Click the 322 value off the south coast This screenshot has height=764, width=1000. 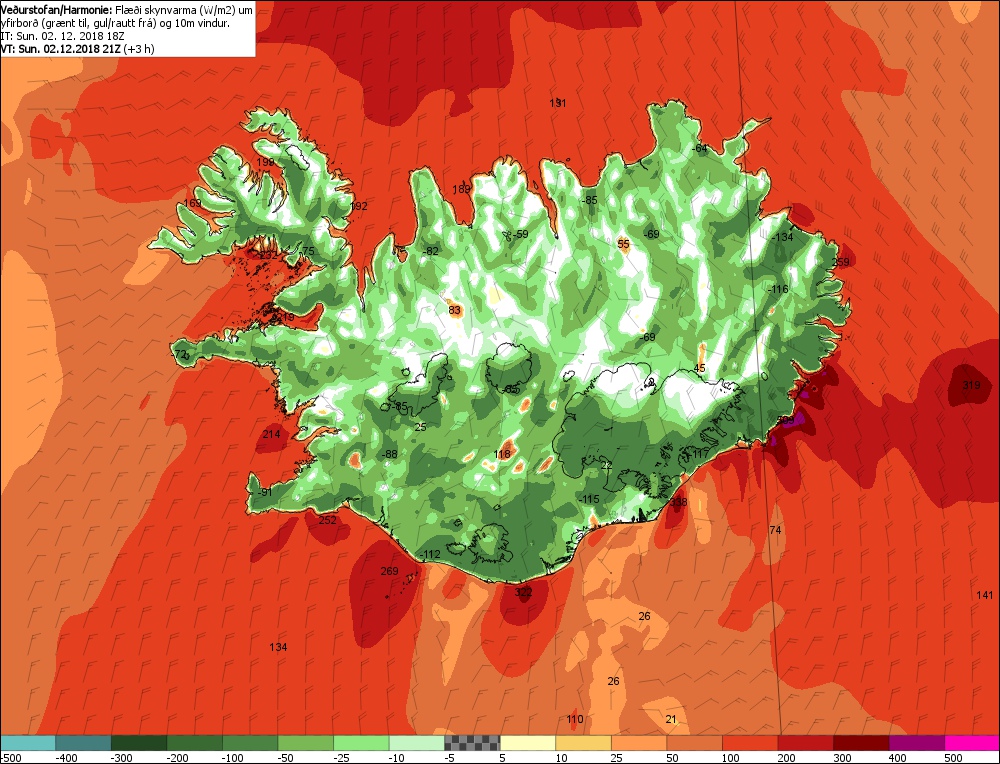pyautogui.click(x=523, y=592)
